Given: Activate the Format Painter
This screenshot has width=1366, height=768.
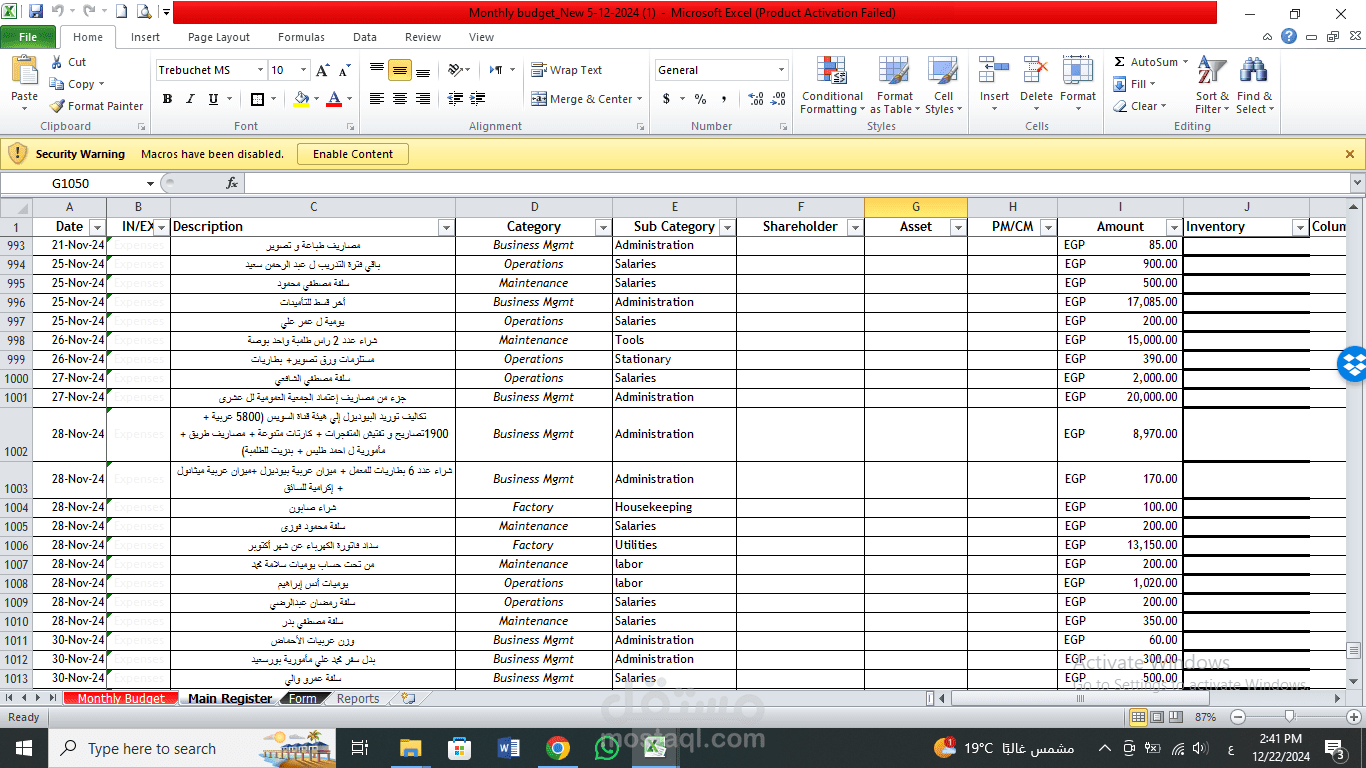Looking at the screenshot, I should pos(97,106).
